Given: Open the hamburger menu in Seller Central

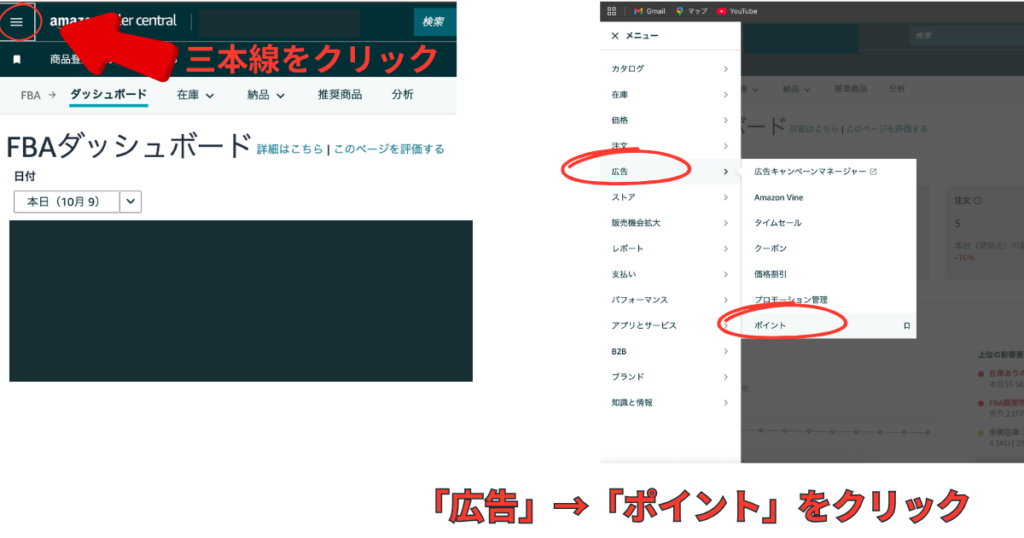Looking at the screenshot, I should (x=16, y=22).
